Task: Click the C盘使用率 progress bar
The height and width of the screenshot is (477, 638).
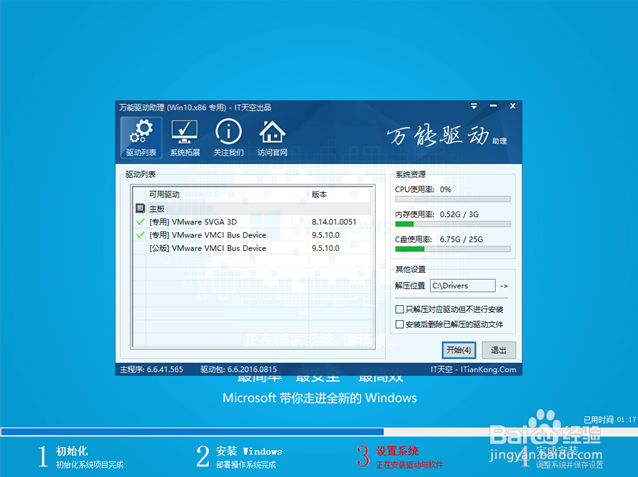Action: click(x=452, y=249)
